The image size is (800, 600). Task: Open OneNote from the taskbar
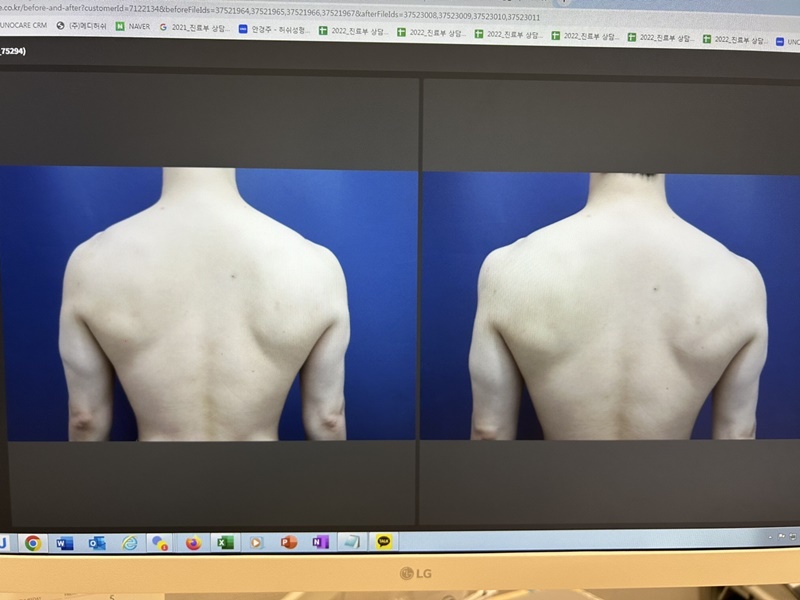[x=320, y=542]
